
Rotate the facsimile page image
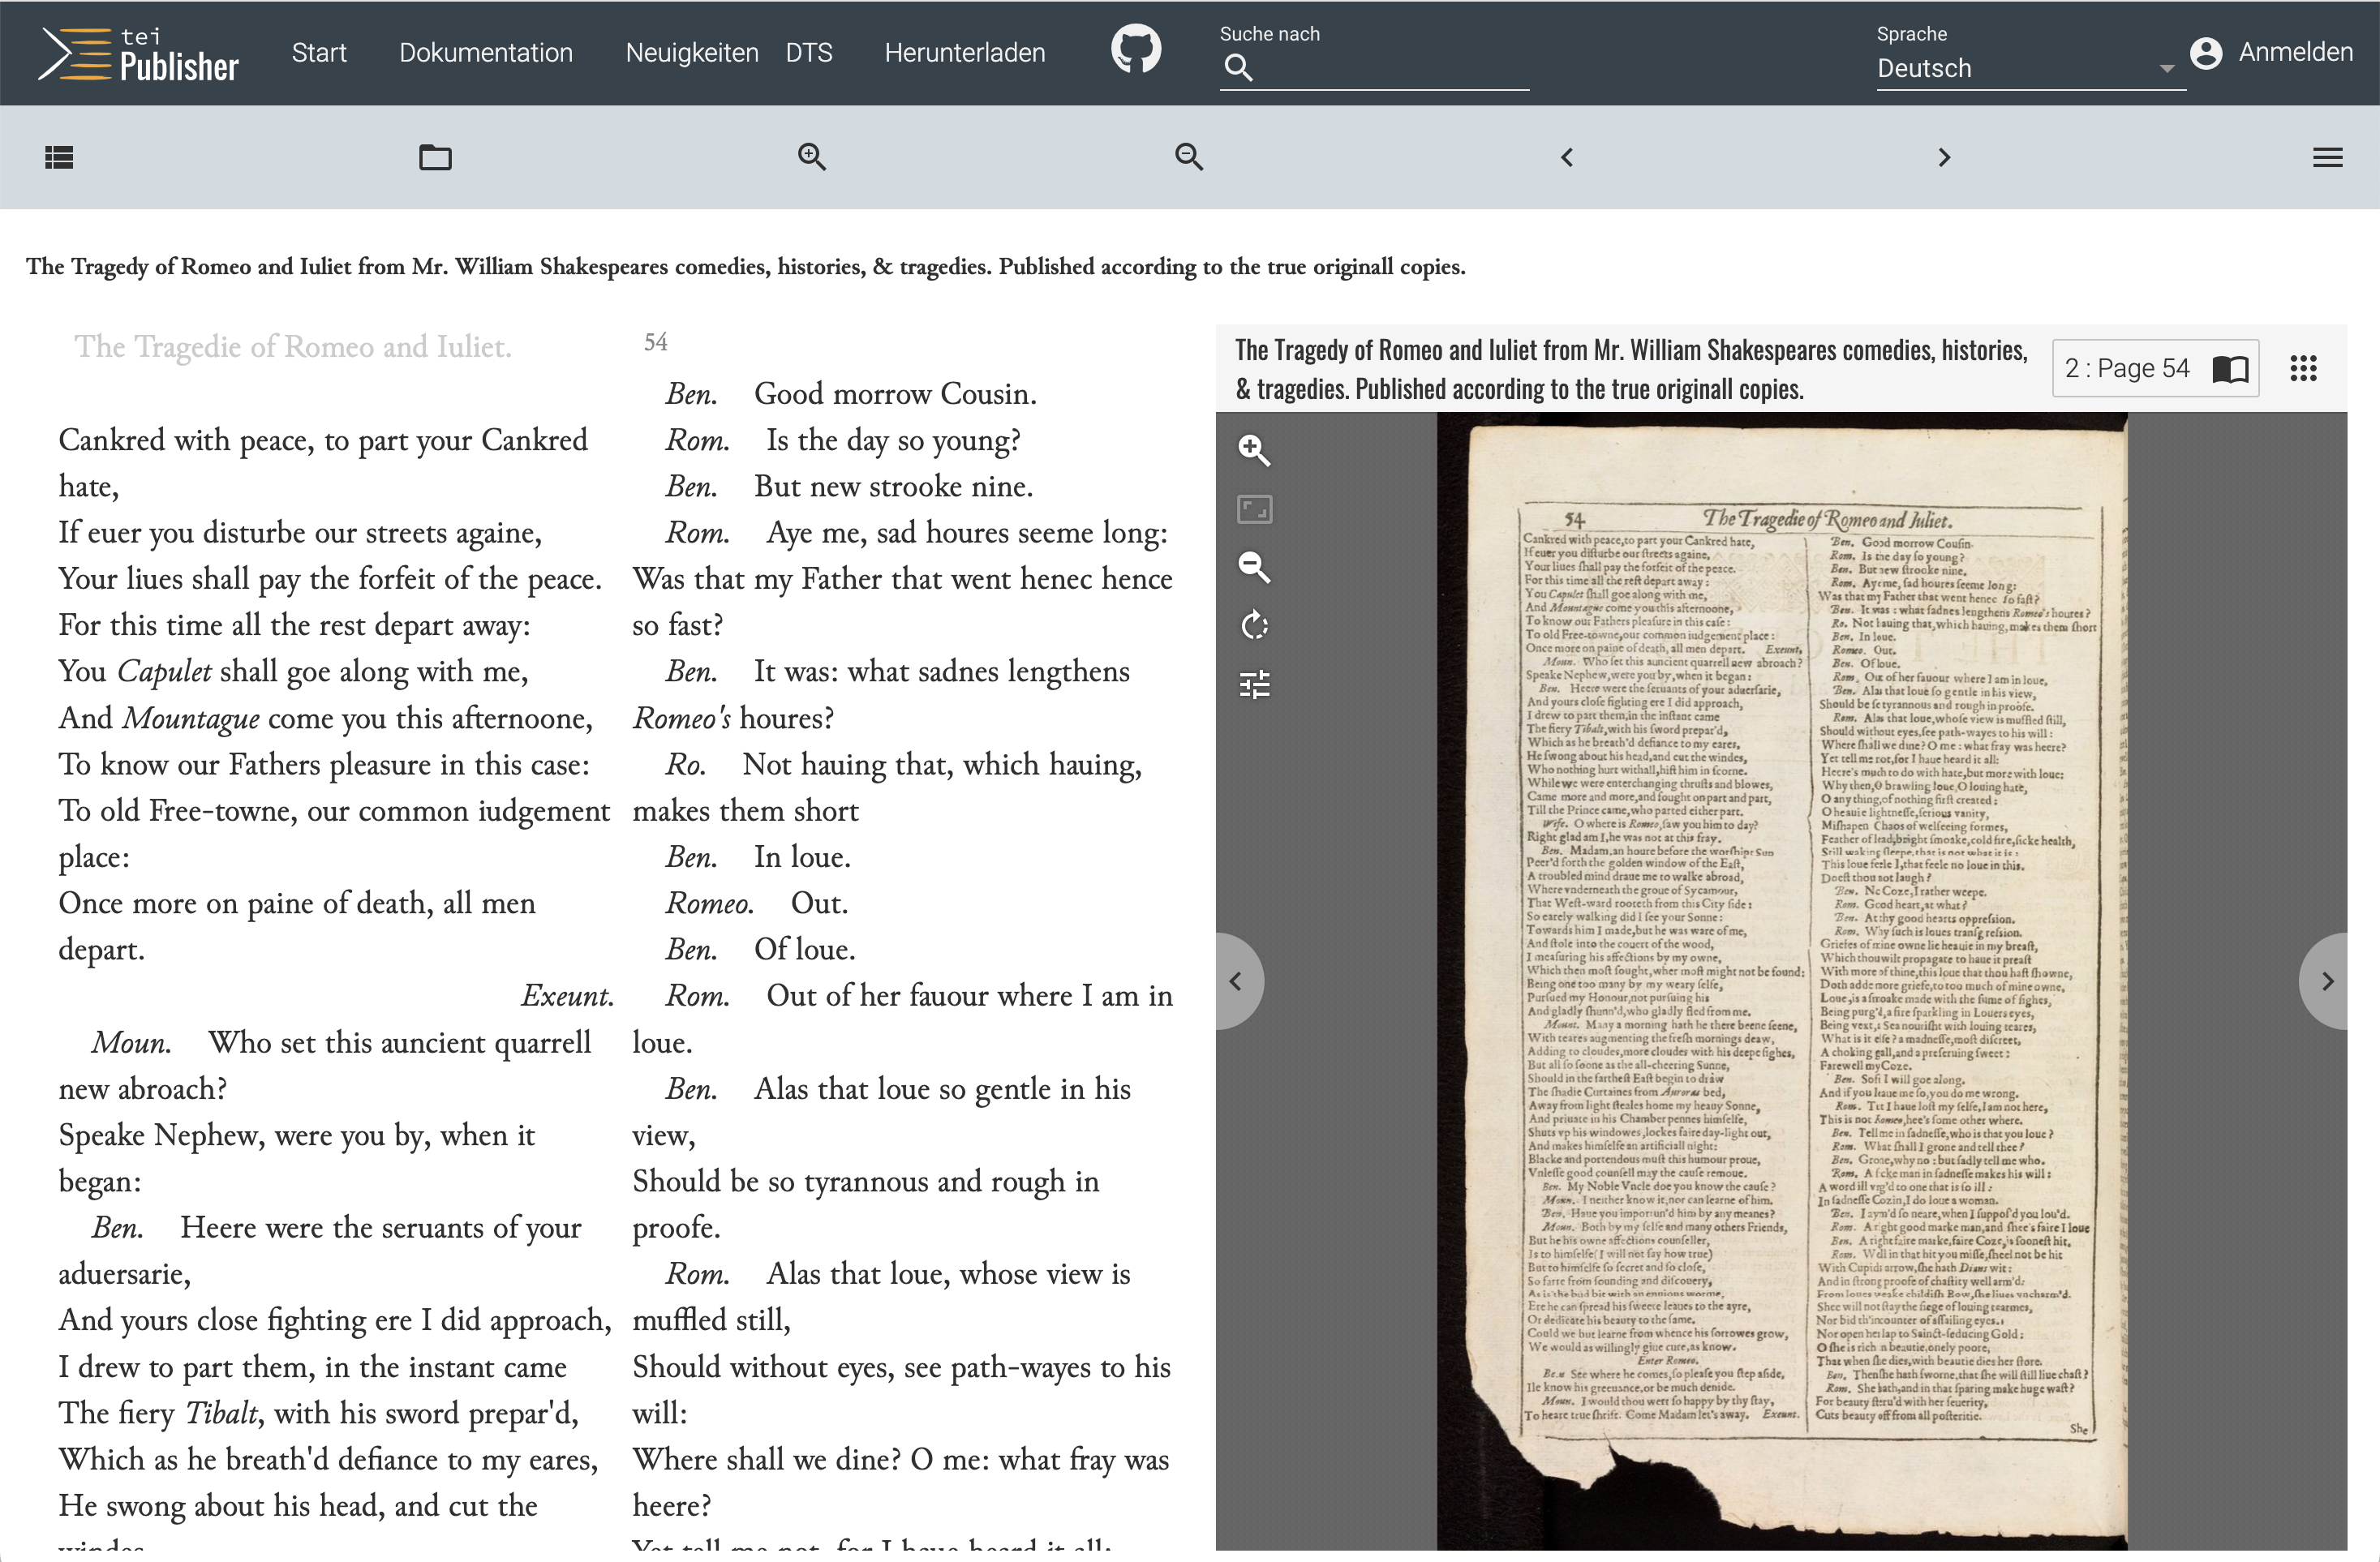tap(1254, 626)
